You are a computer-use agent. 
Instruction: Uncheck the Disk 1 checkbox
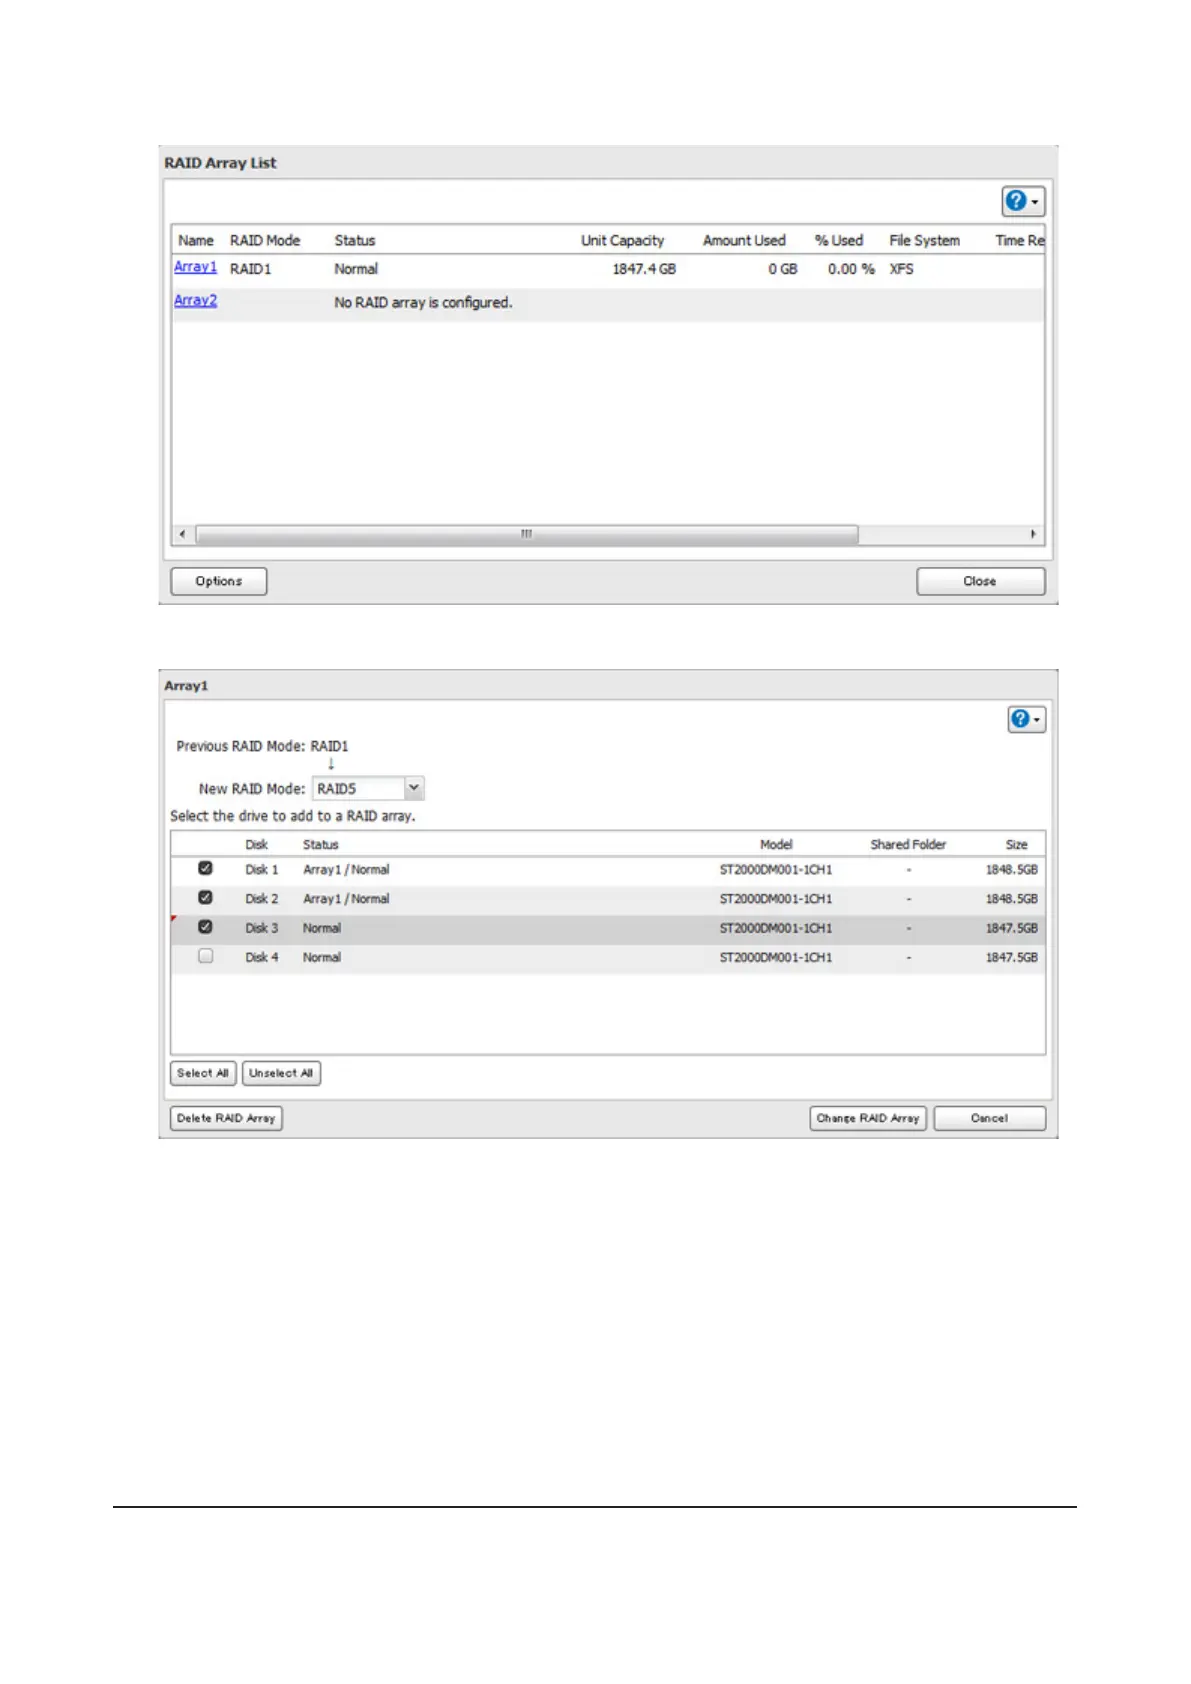pyautogui.click(x=205, y=868)
